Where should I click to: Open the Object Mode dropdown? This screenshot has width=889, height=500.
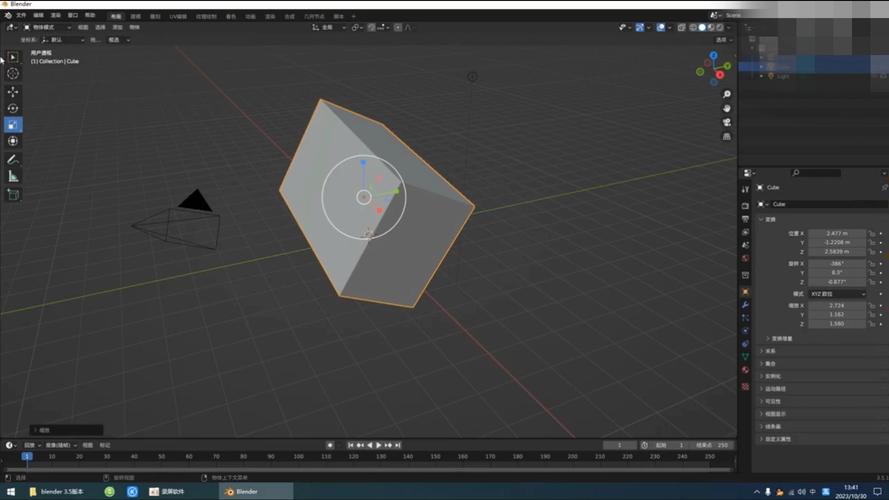click(x=47, y=27)
